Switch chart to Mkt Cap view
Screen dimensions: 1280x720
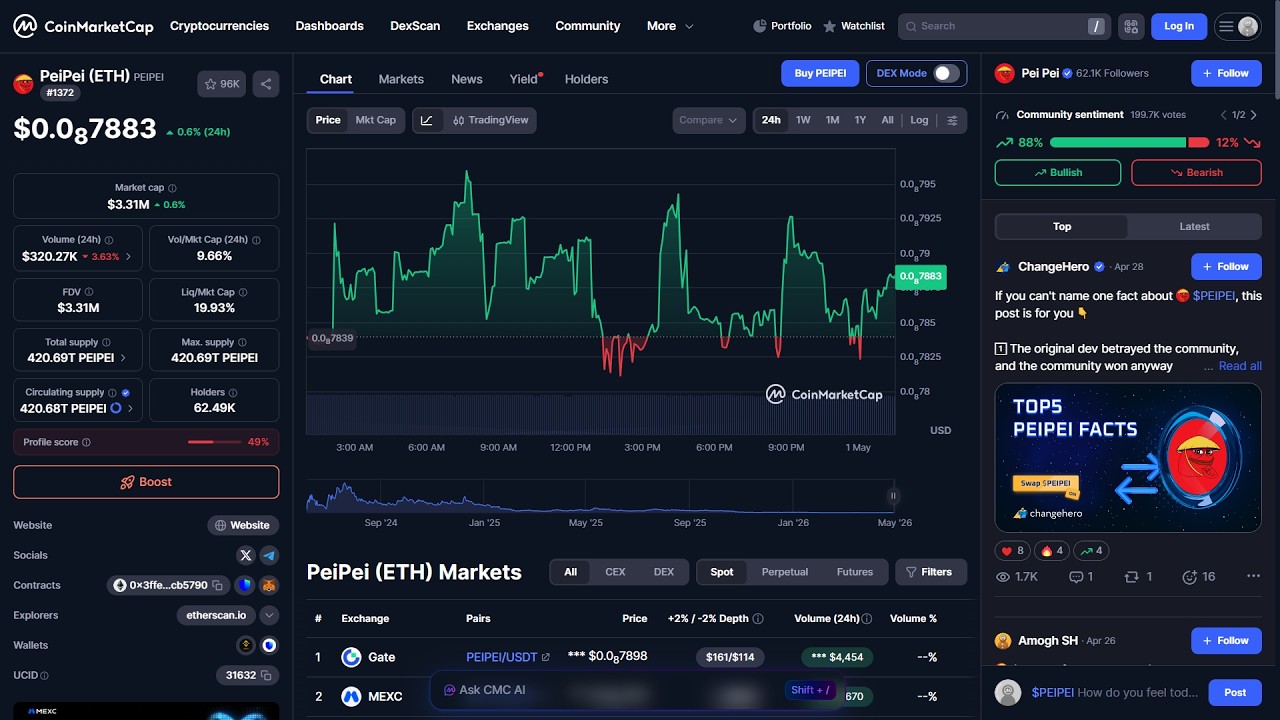(x=376, y=120)
